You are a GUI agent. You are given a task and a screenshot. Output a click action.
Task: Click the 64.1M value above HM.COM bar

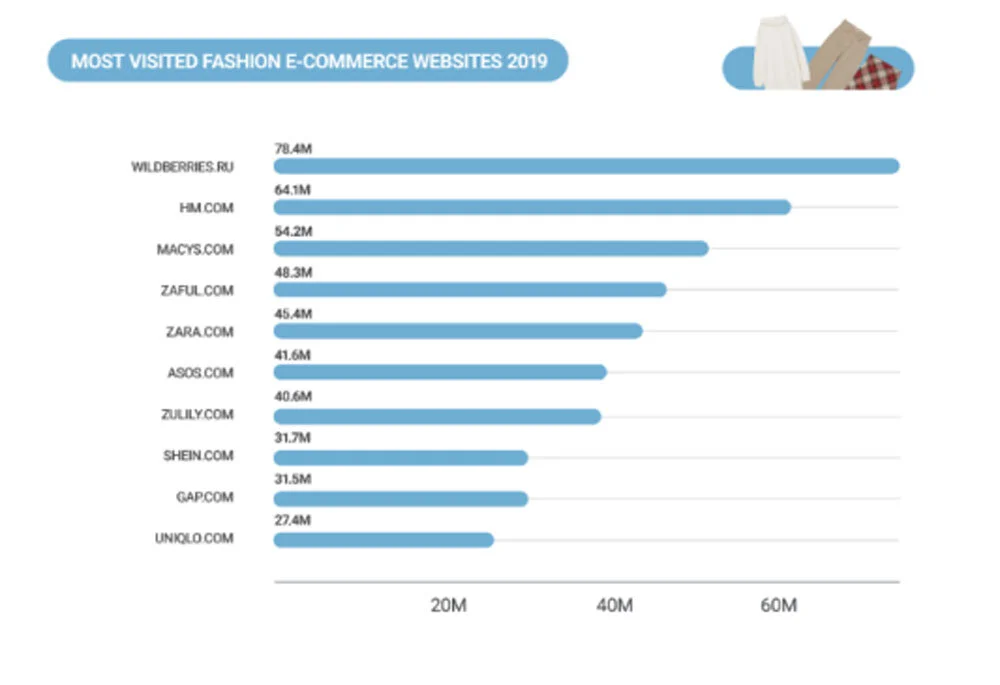pyautogui.click(x=293, y=190)
